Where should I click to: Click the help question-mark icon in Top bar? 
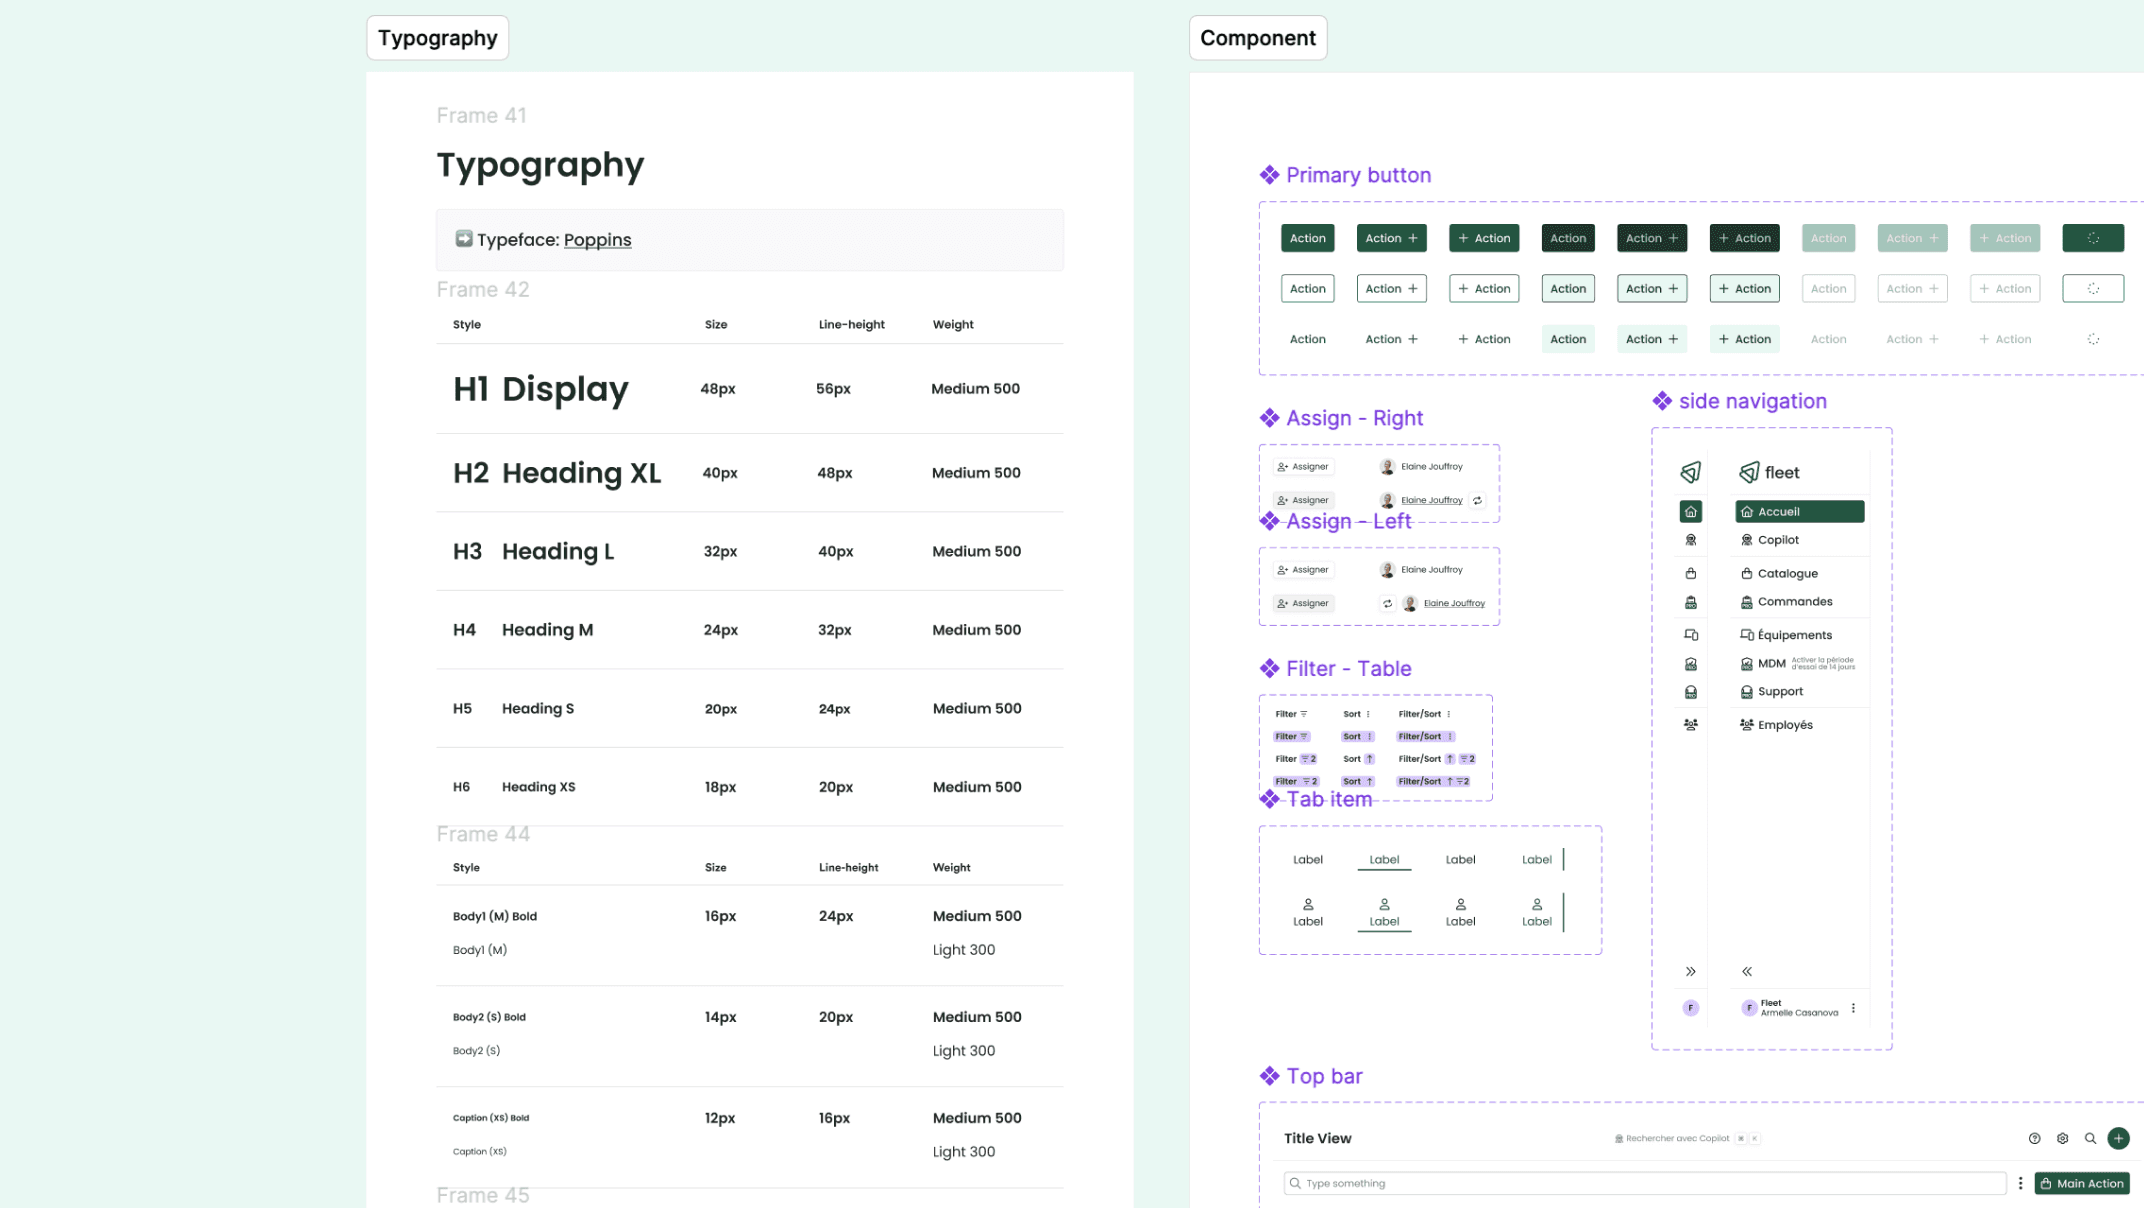2034,1138
